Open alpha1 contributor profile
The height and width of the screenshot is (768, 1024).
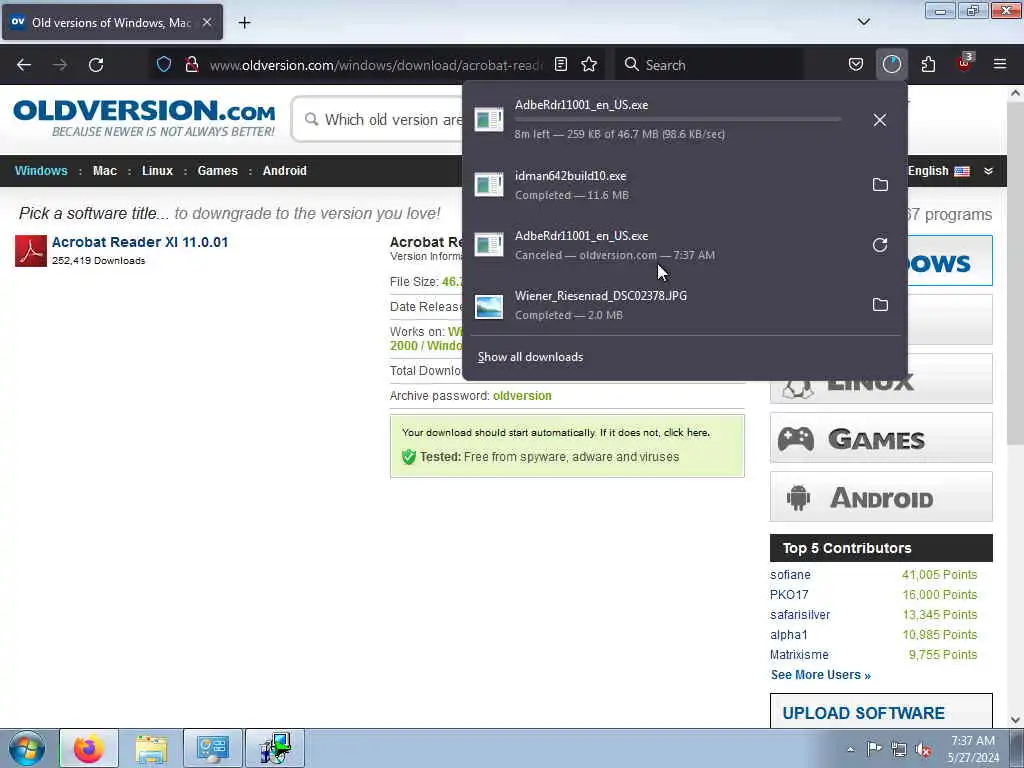[789, 635]
